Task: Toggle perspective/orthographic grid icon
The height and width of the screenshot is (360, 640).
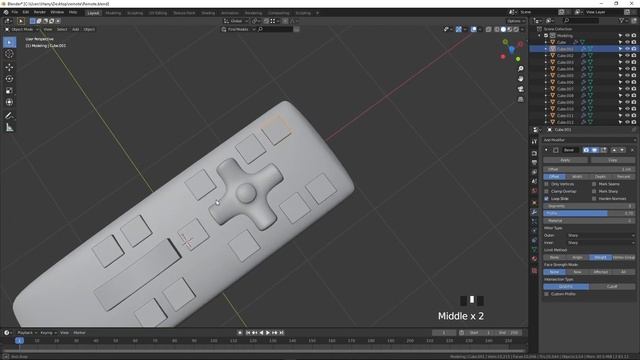Action: (x=520, y=99)
